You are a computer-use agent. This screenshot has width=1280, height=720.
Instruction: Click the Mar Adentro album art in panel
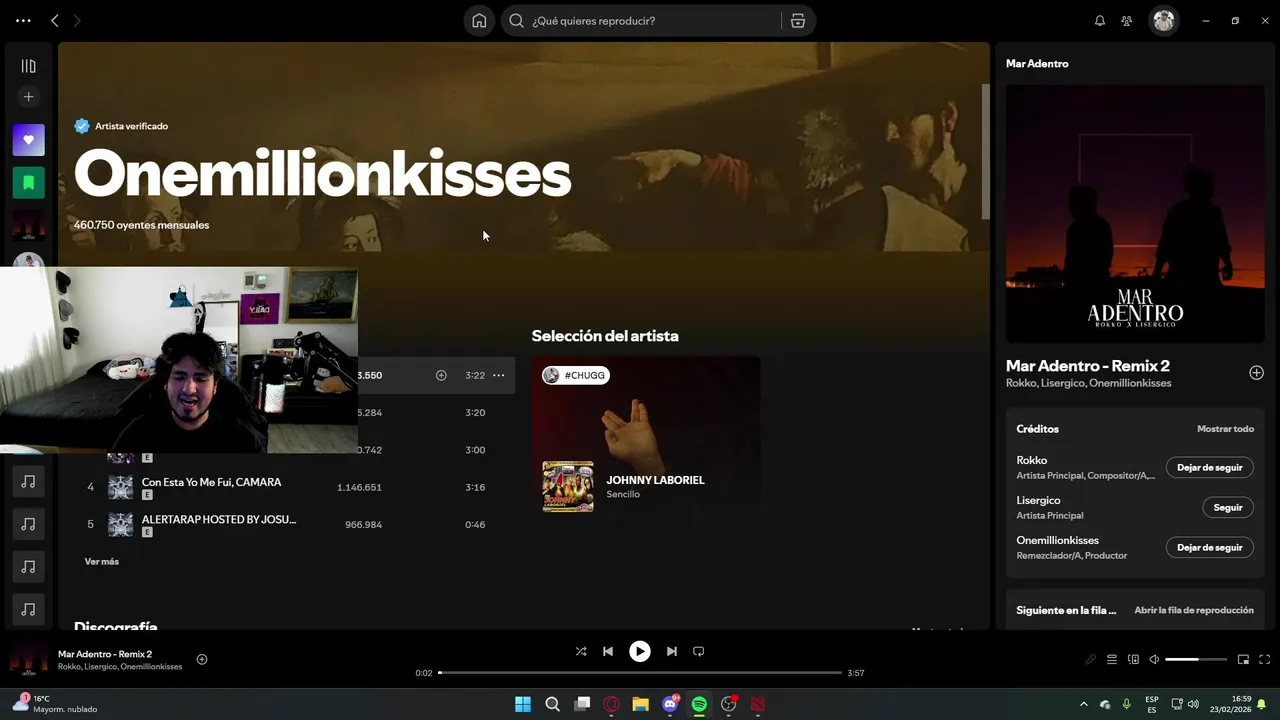coord(1135,213)
